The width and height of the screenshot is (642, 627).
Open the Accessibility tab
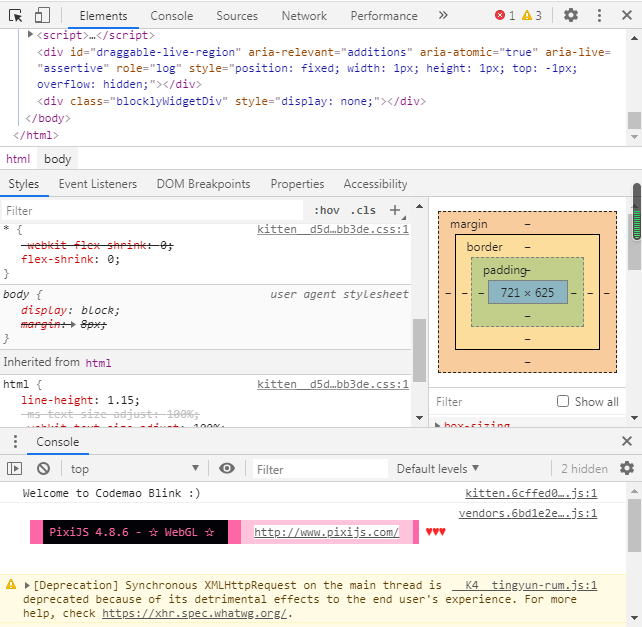point(375,184)
